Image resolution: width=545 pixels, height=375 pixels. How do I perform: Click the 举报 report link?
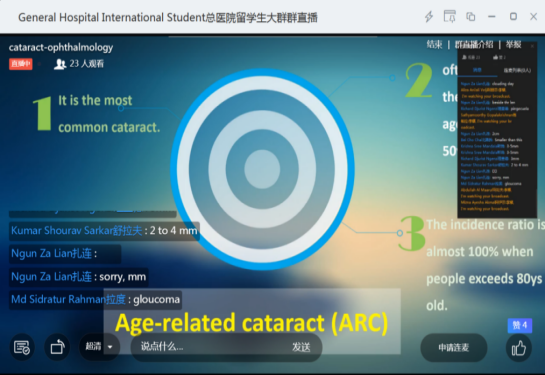pyautogui.click(x=513, y=44)
